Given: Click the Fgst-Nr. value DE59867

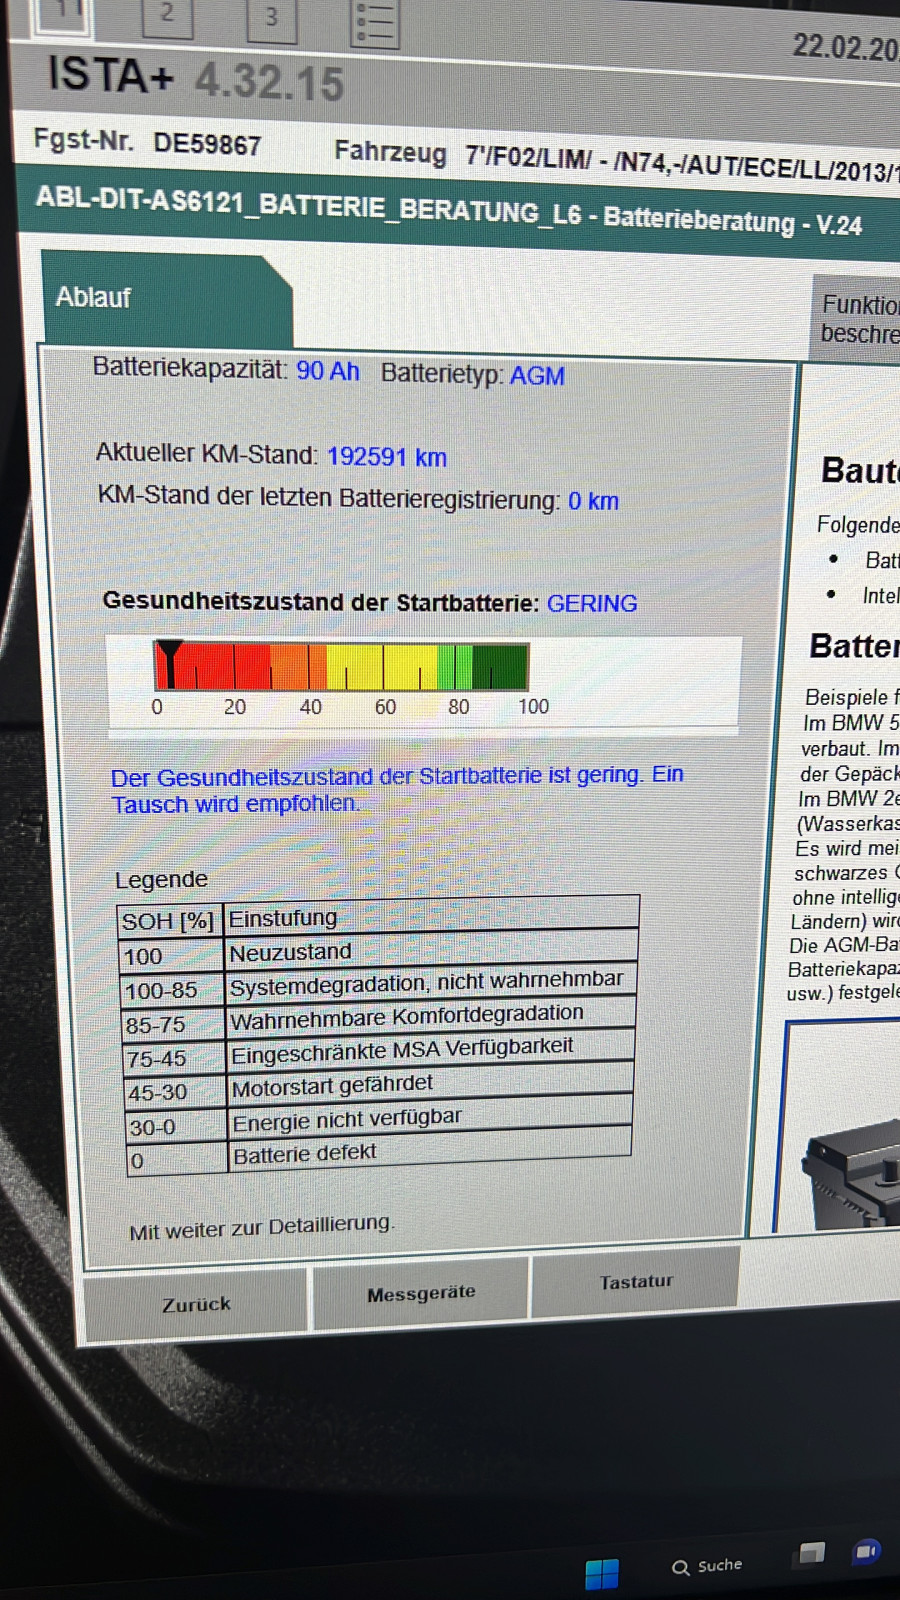Looking at the screenshot, I should [x=207, y=144].
